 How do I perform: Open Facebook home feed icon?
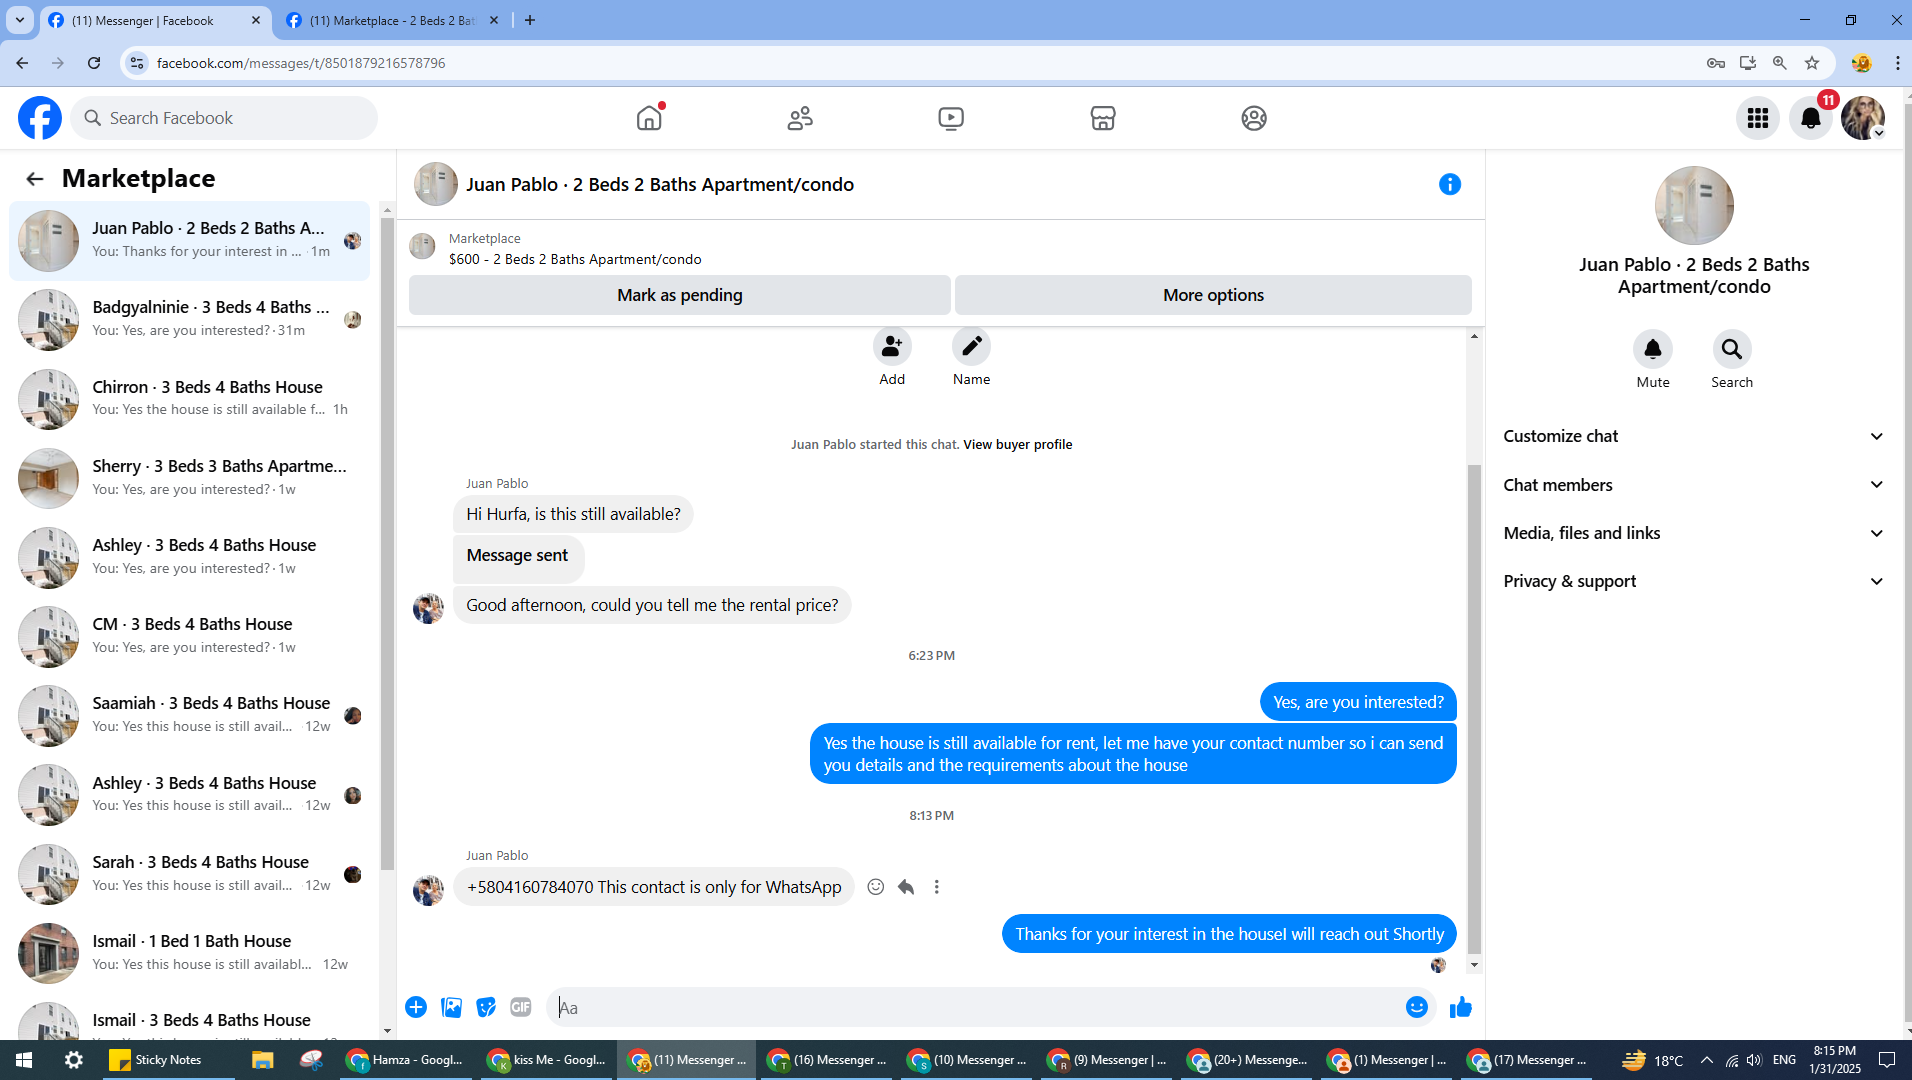click(x=649, y=118)
